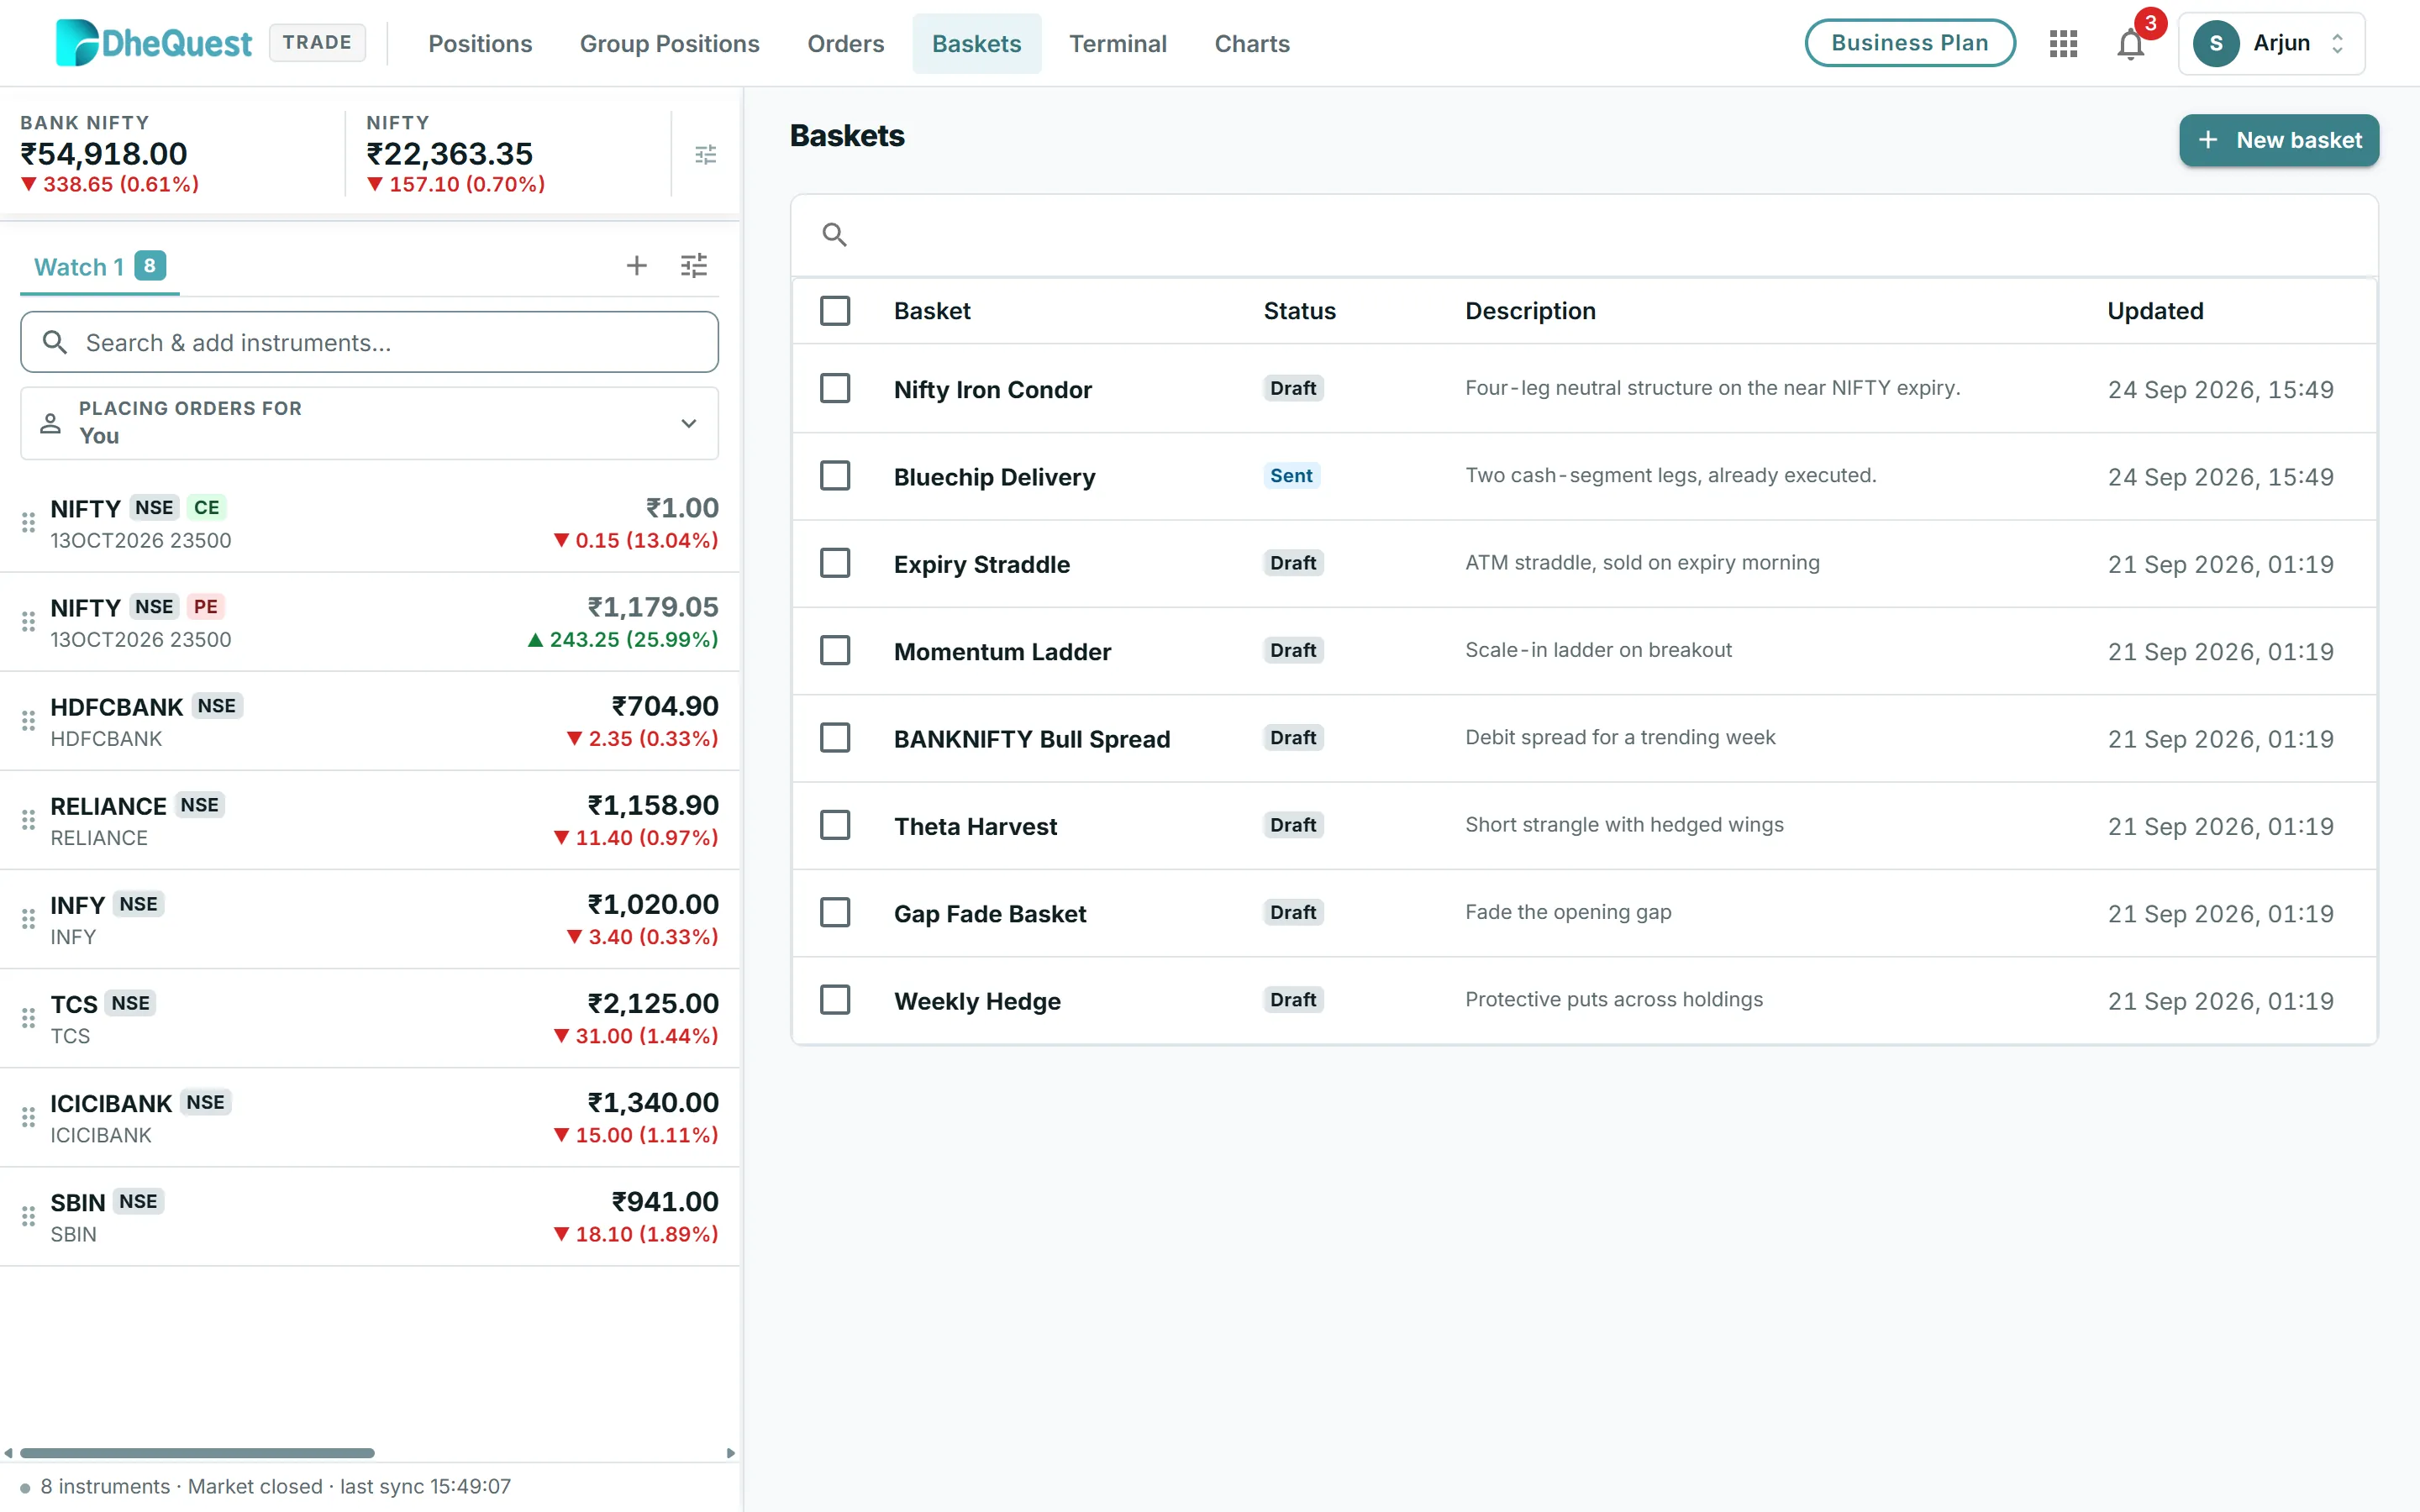Open the Arjun account switcher
The width and height of the screenshot is (2420, 1512).
[x=2271, y=43]
